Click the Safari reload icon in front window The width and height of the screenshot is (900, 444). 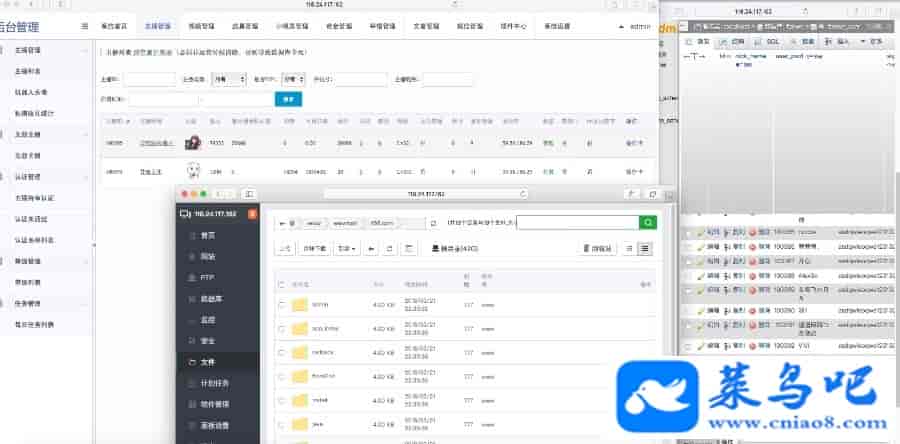click(522, 193)
